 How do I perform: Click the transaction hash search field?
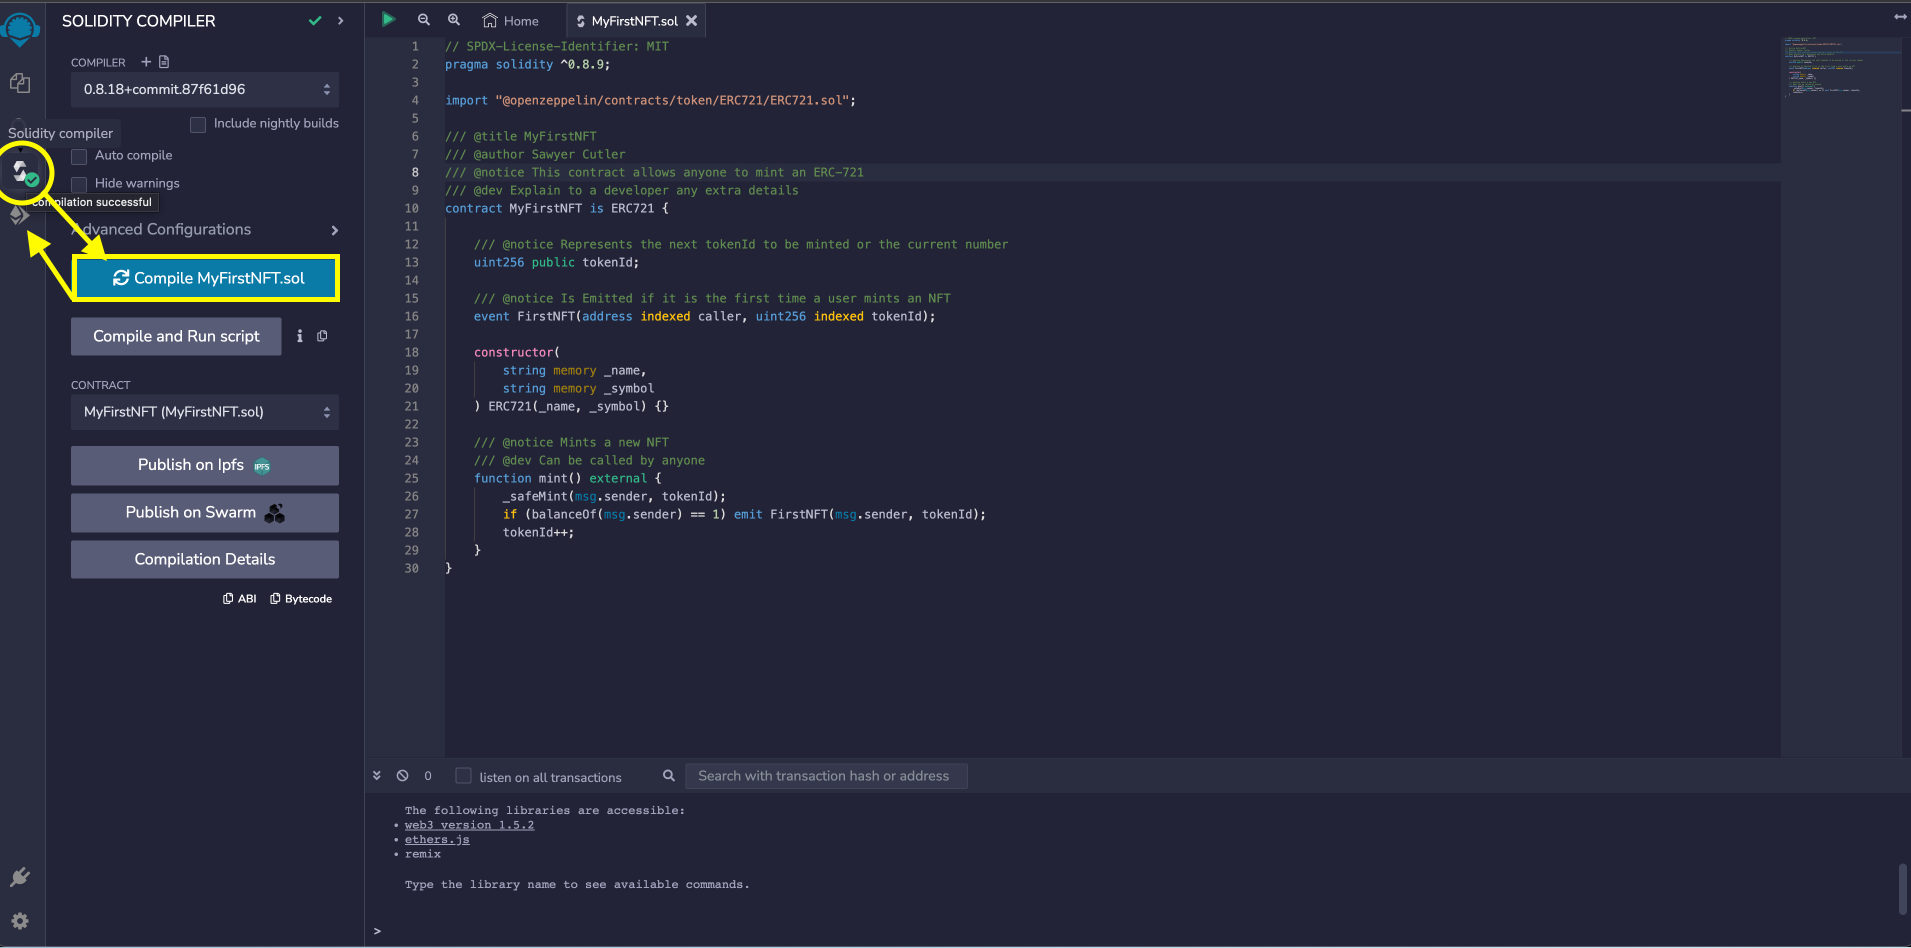825,775
